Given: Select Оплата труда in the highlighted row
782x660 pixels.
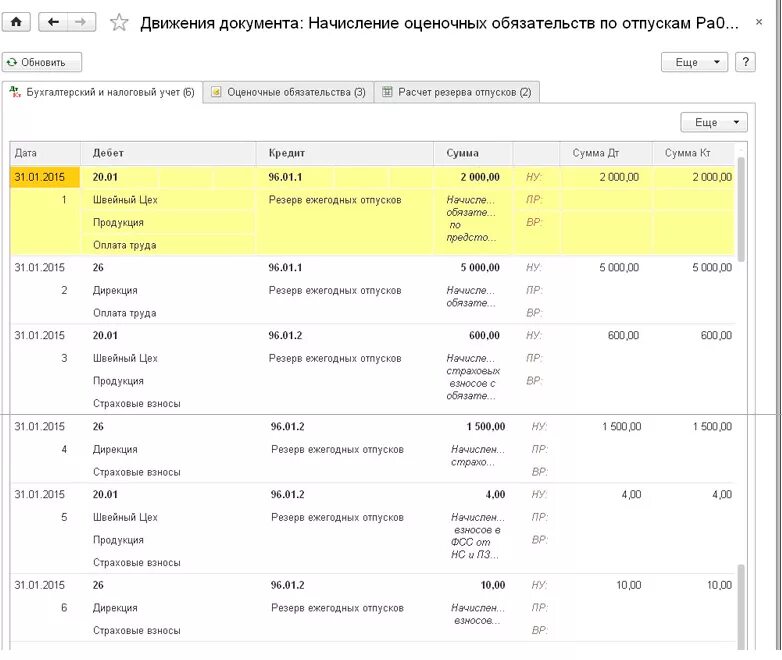Looking at the screenshot, I should click(125, 245).
